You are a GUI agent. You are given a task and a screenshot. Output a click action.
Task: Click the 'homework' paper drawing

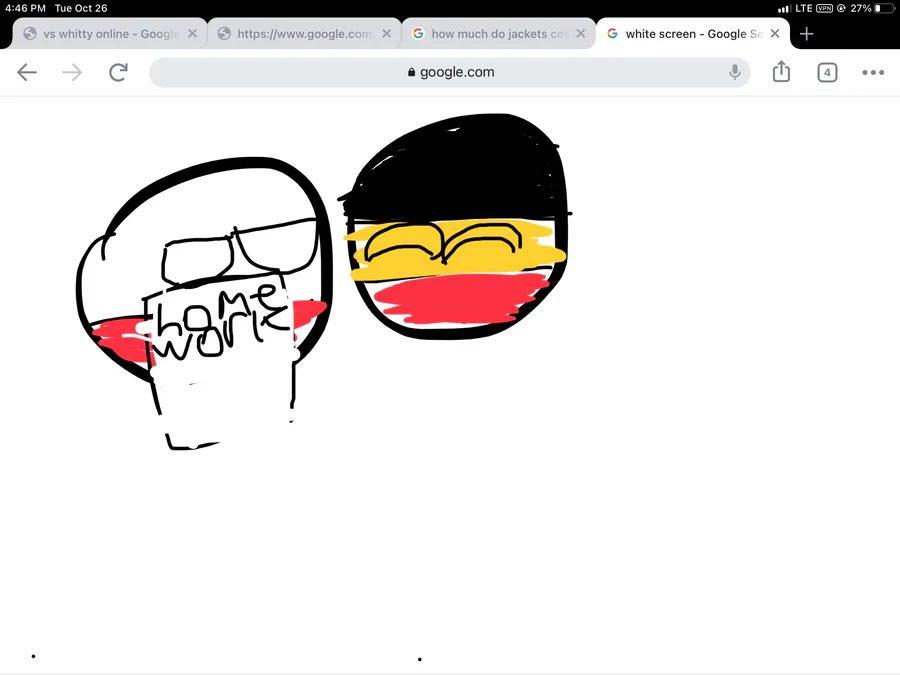pyautogui.click(x=221, y=359)
